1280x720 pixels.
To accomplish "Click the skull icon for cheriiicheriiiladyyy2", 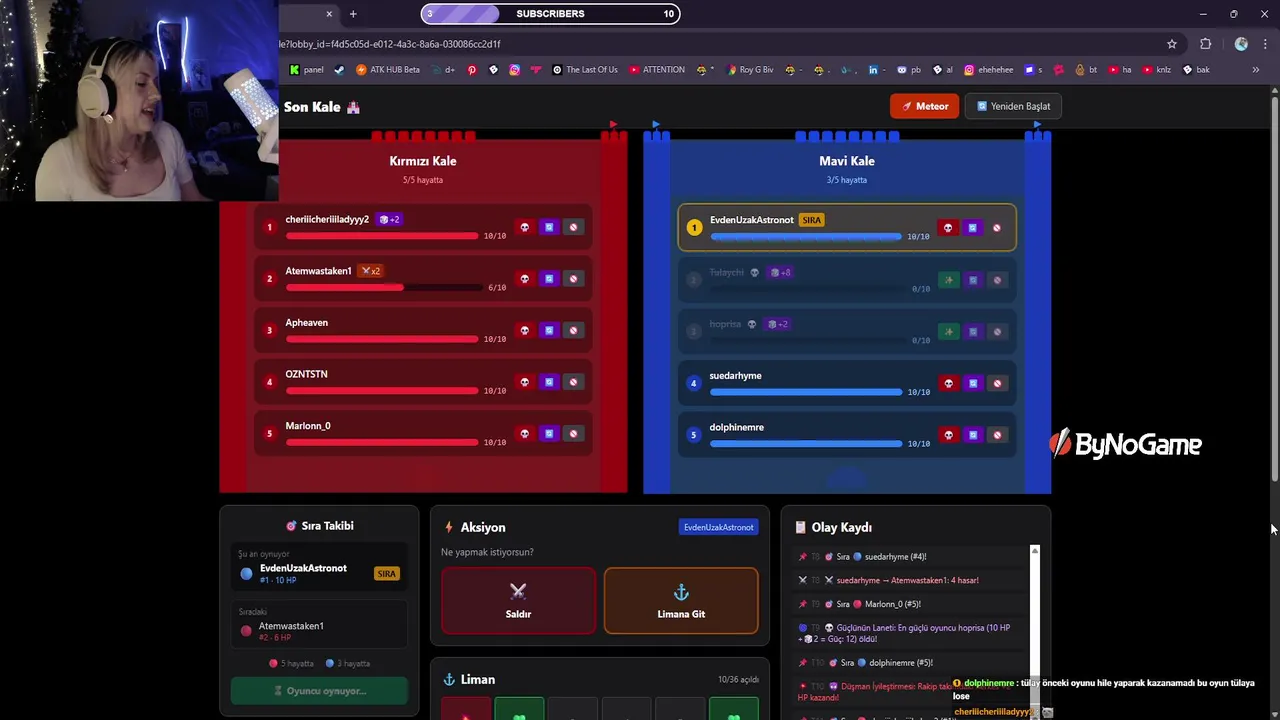I will point(524,227).
